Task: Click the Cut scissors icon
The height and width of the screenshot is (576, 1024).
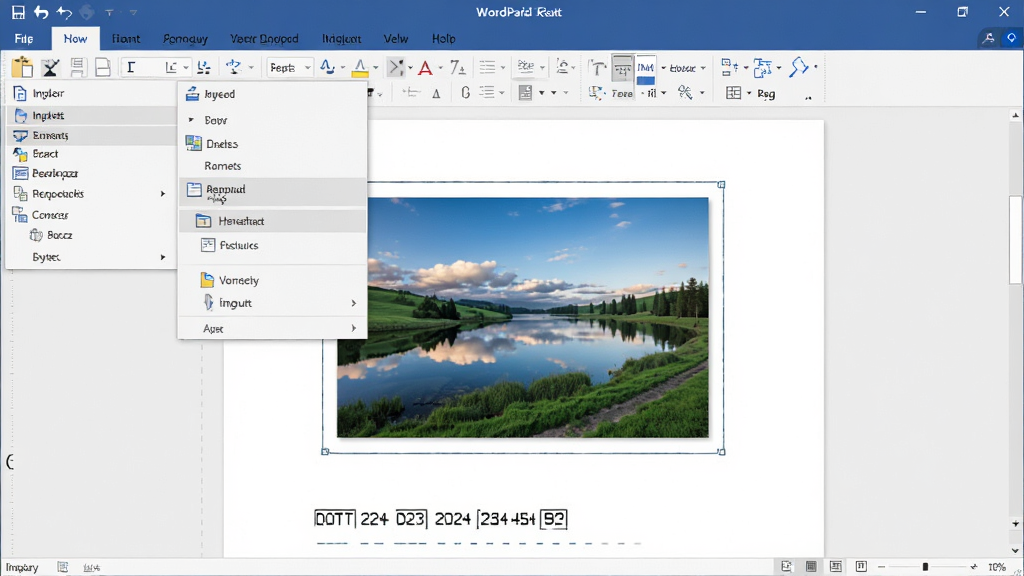Action: [x=50, y=67]
